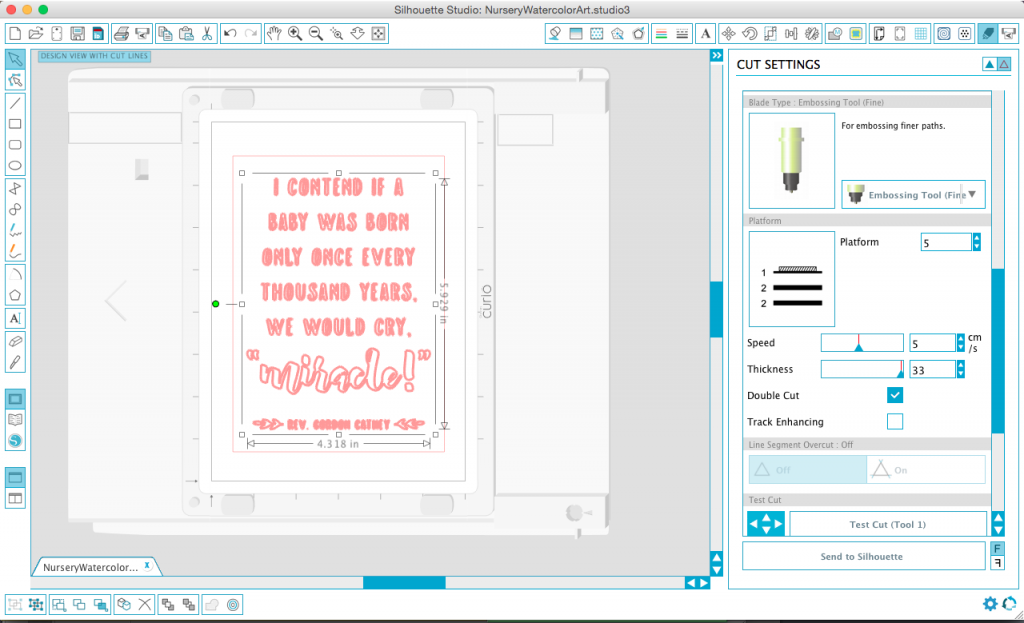This screenshot has width=1024, height=623.
Task: Select the Knife tool
Action: pos(15,362)
